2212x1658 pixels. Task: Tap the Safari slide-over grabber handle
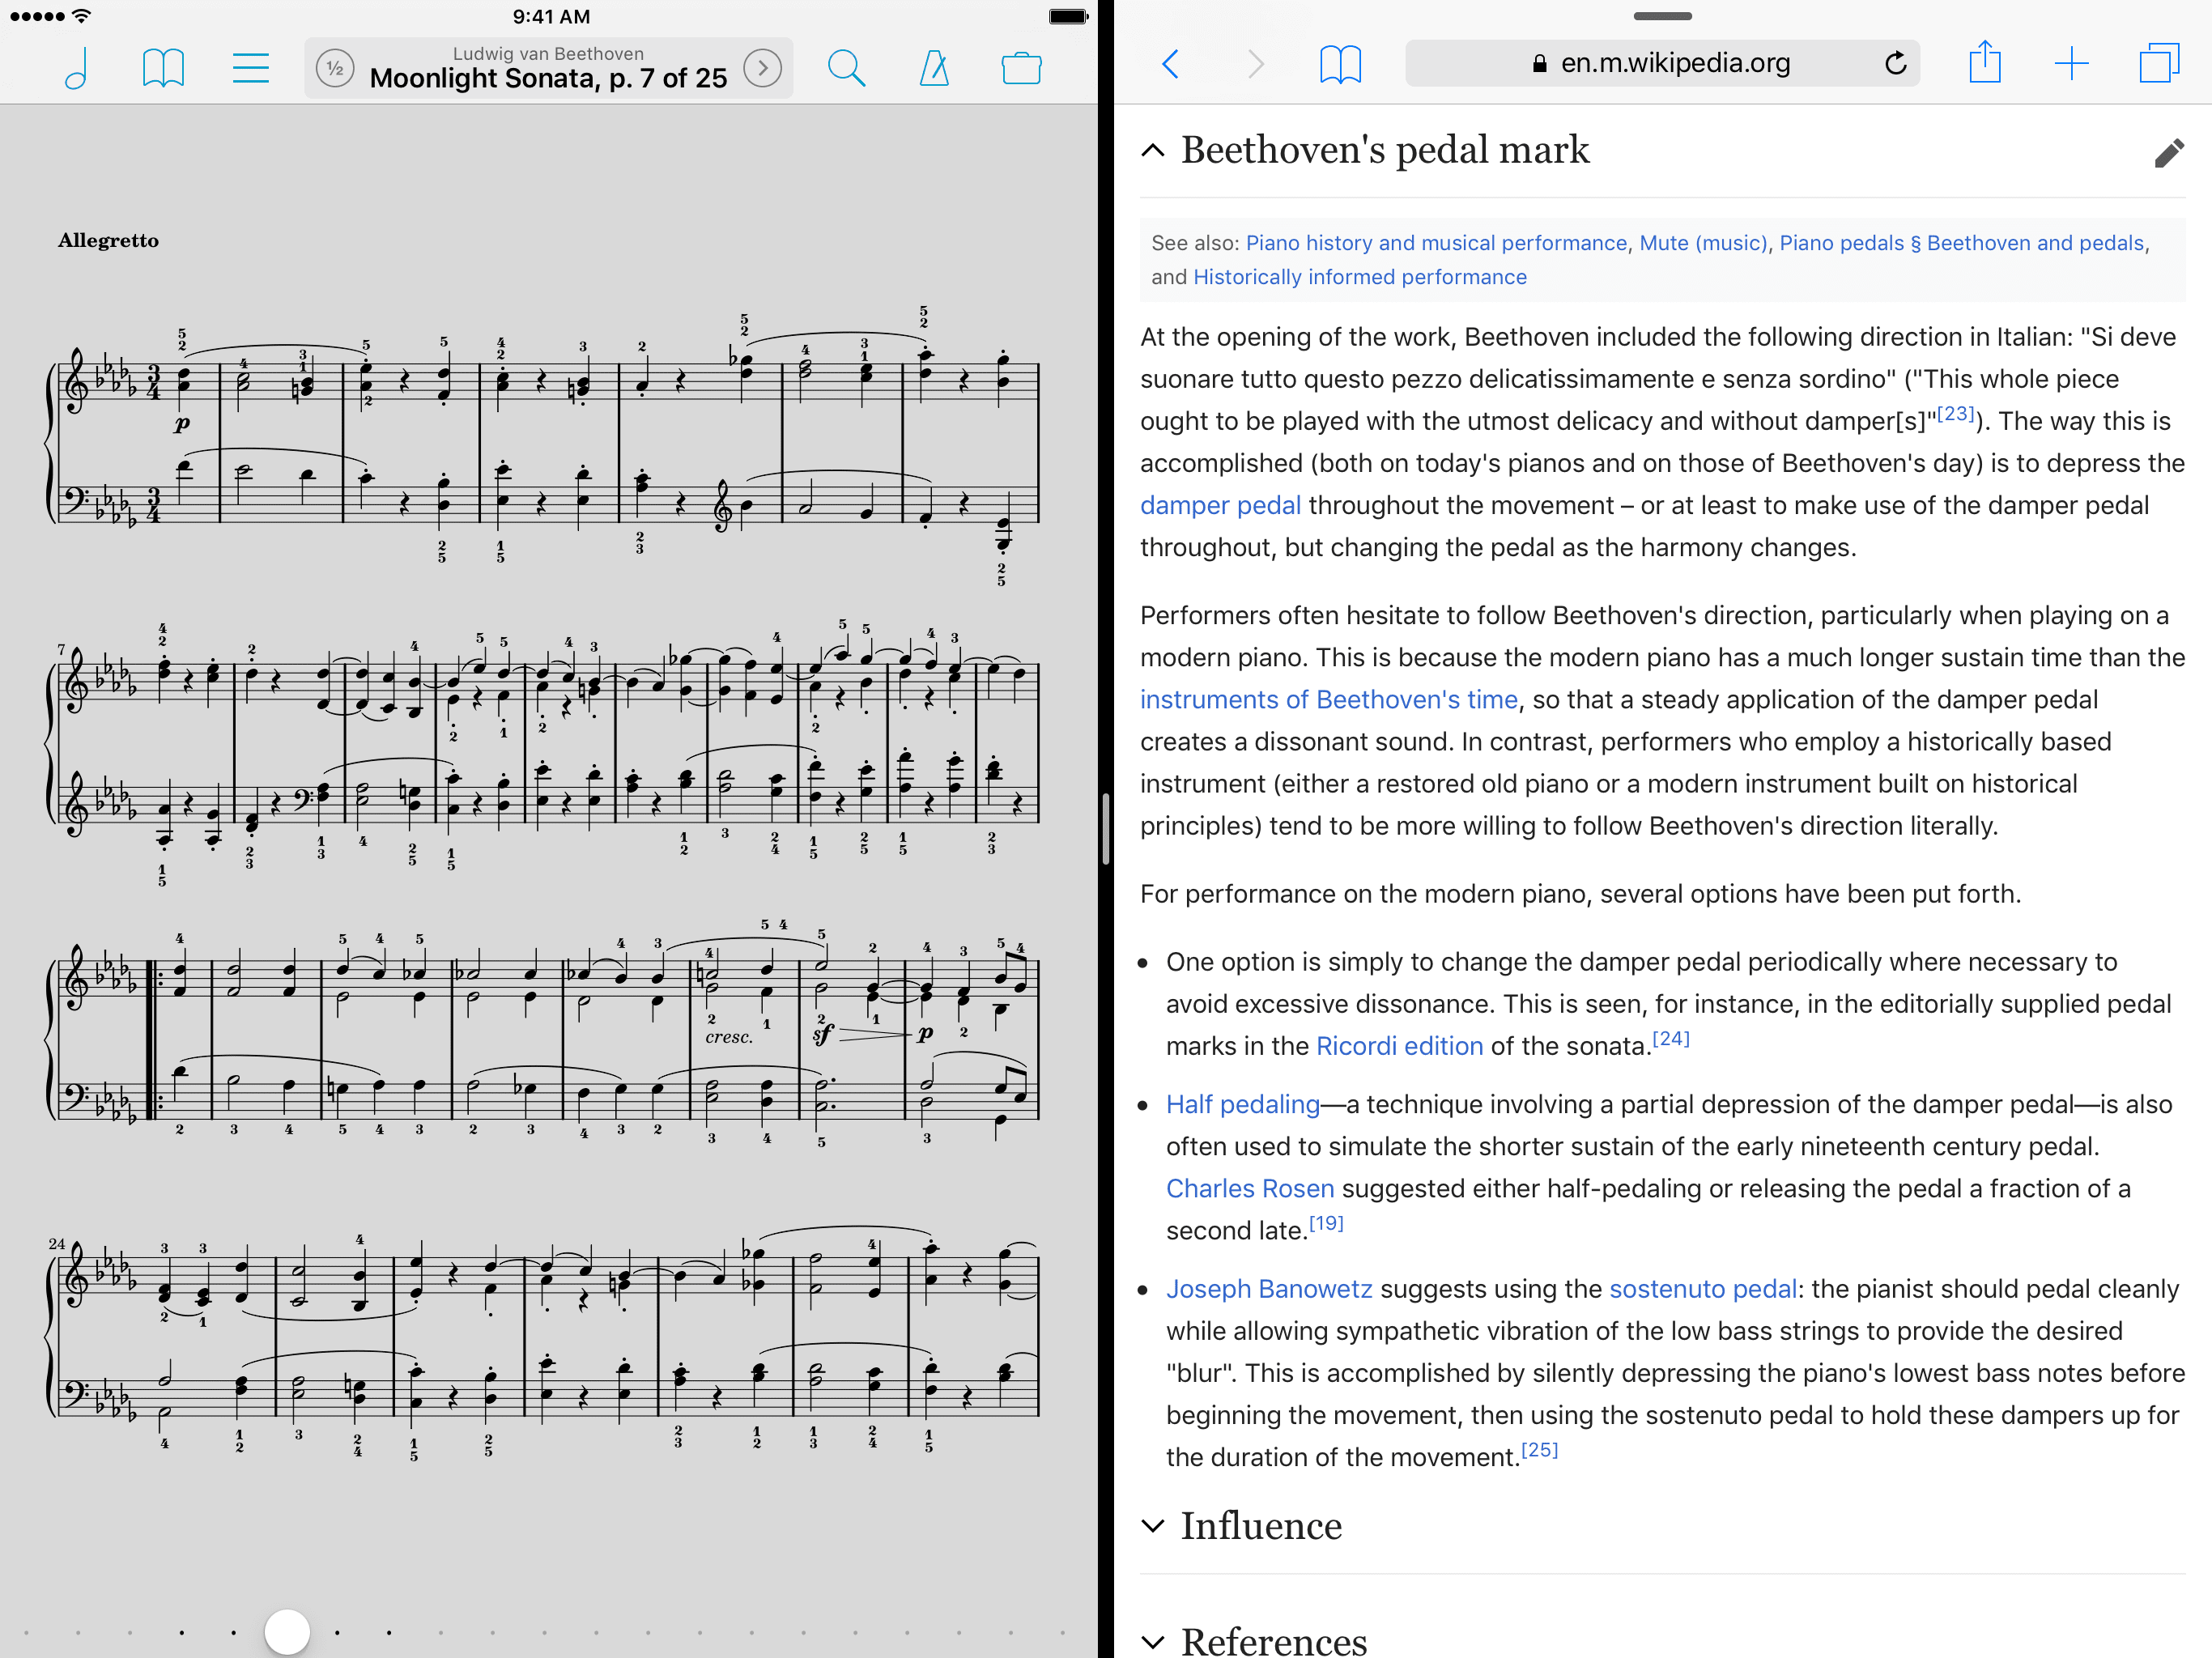(1662, 16)
